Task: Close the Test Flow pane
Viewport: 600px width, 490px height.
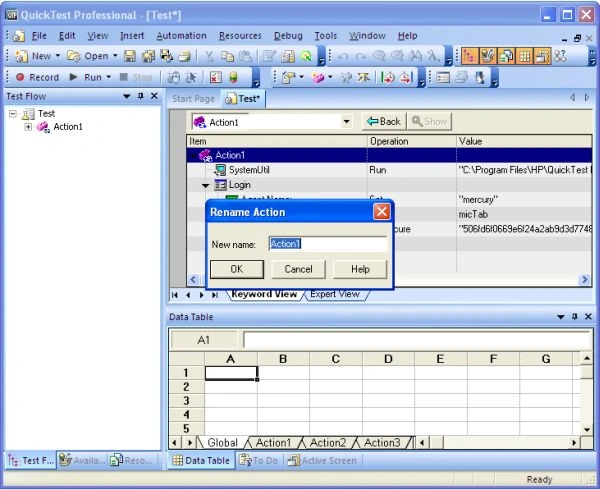Action: [154, 96]
